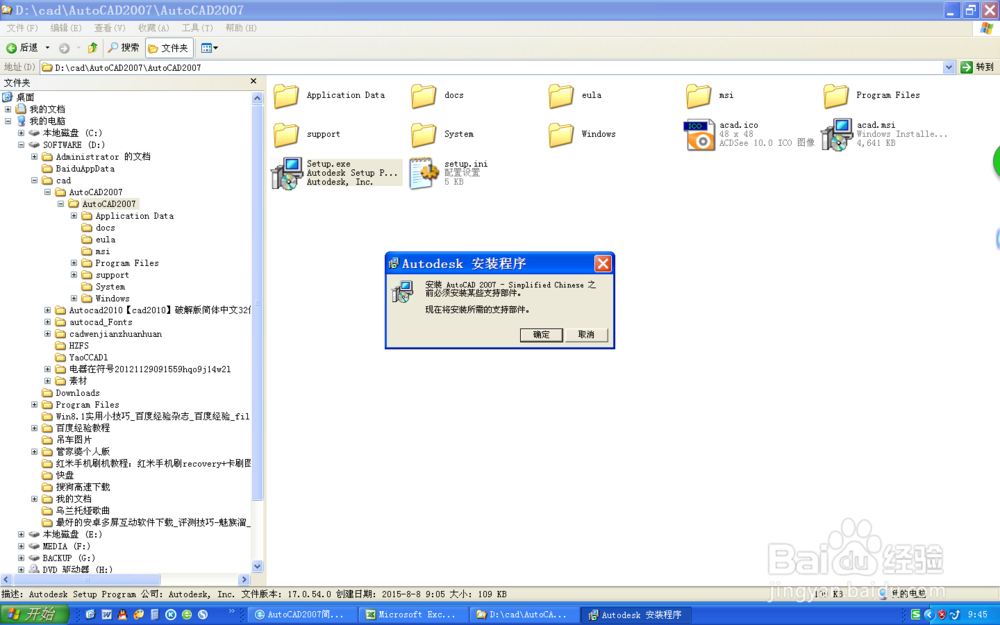
Task: Expand 本地磁盘 (C:) tree node
Action: click(x=21, y=133)
